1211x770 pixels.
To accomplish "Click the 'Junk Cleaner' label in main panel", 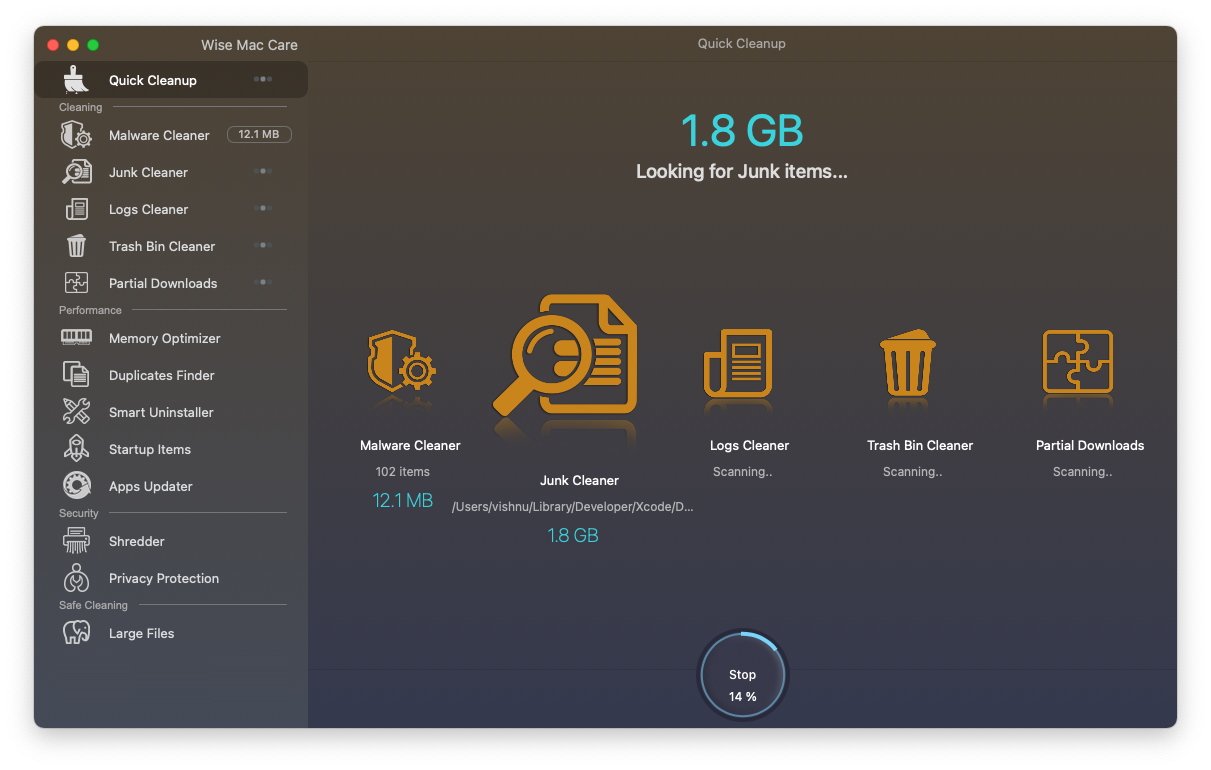I will 580,480.
